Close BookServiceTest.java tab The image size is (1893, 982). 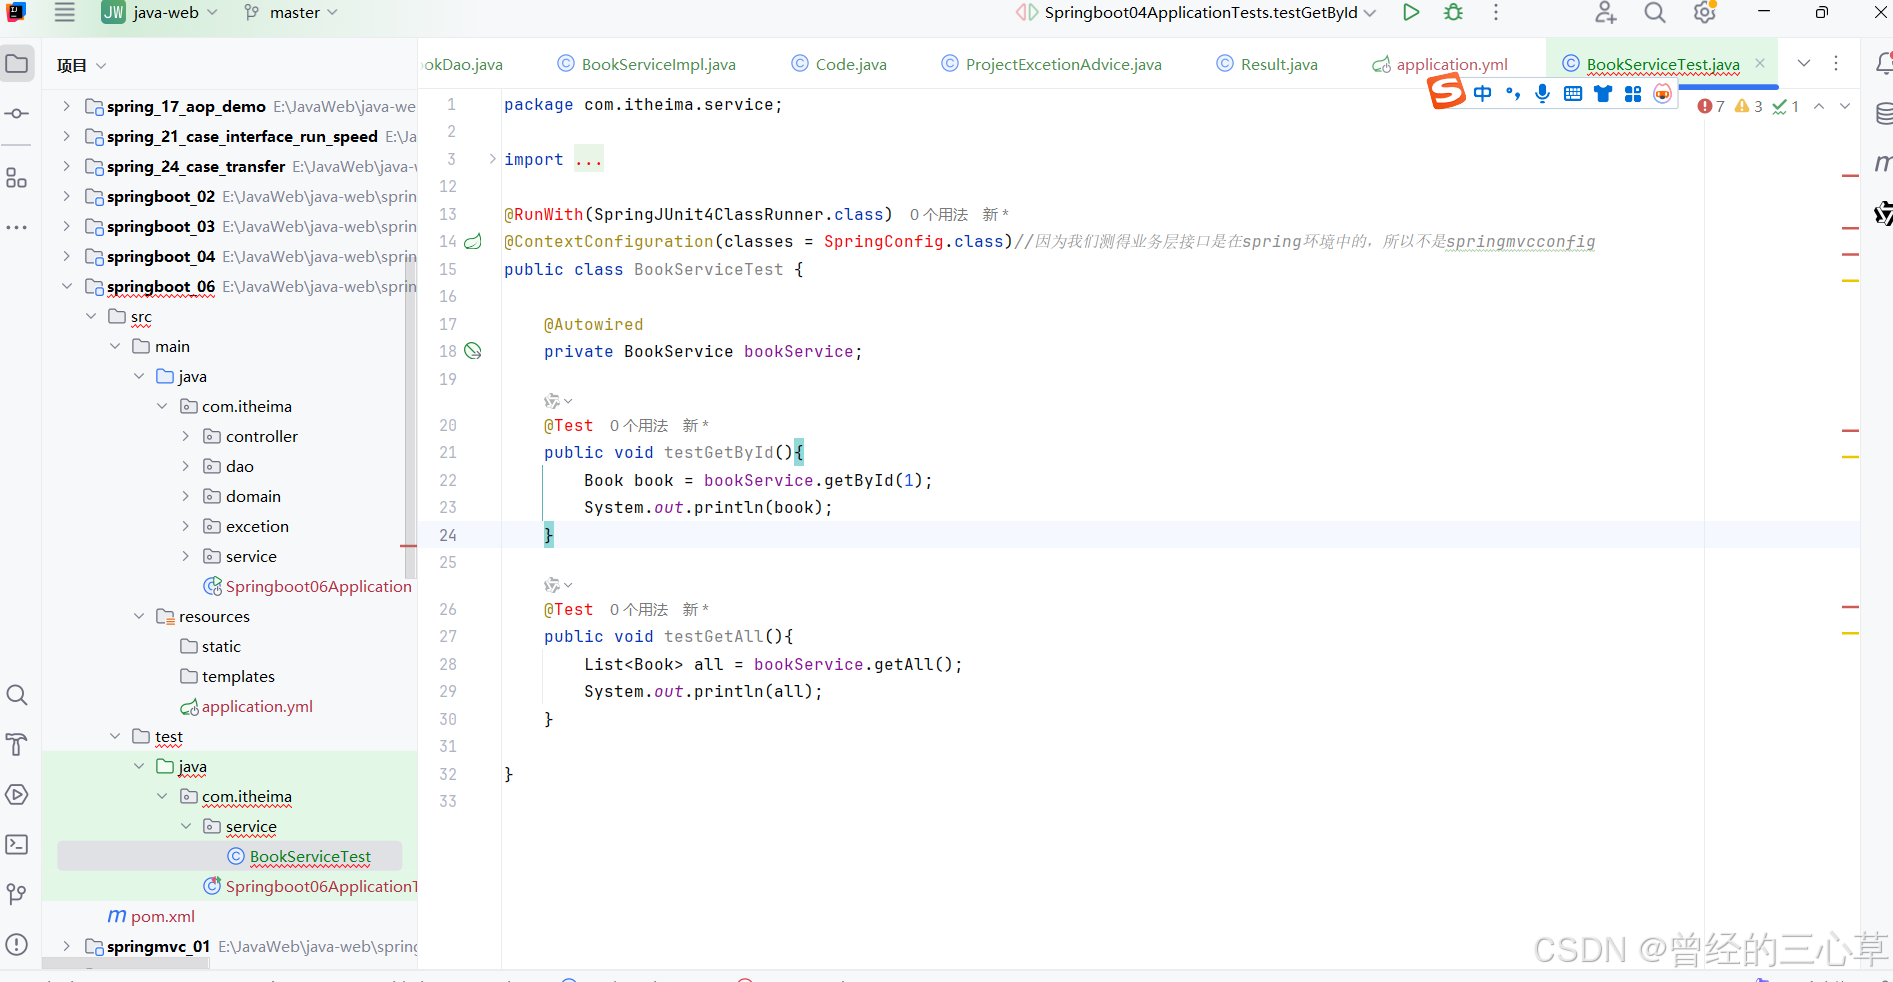tap(1760, 63)
